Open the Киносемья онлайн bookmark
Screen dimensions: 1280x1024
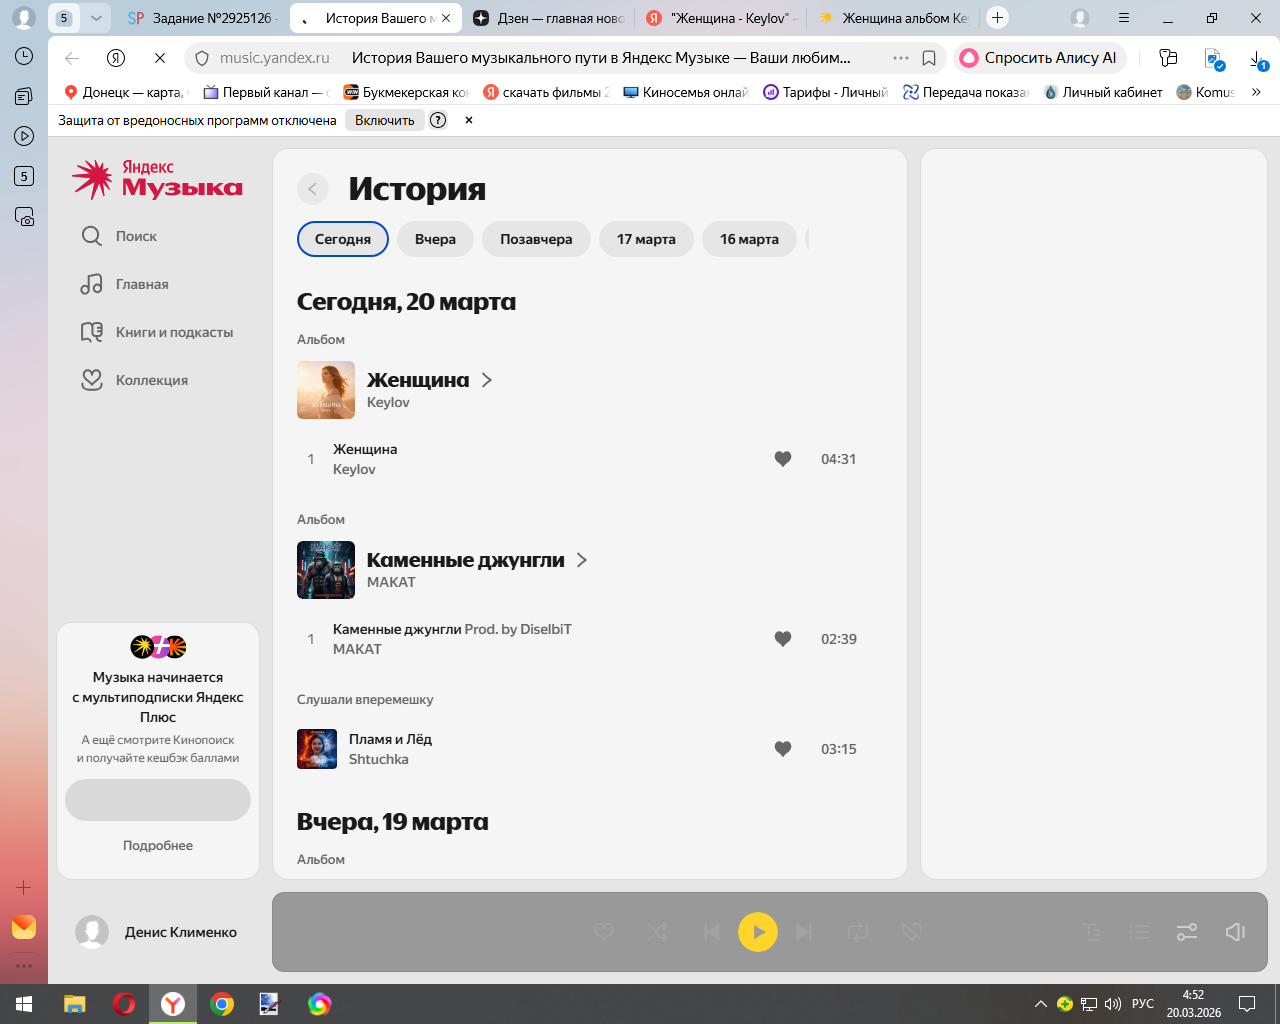coord(685,92)
